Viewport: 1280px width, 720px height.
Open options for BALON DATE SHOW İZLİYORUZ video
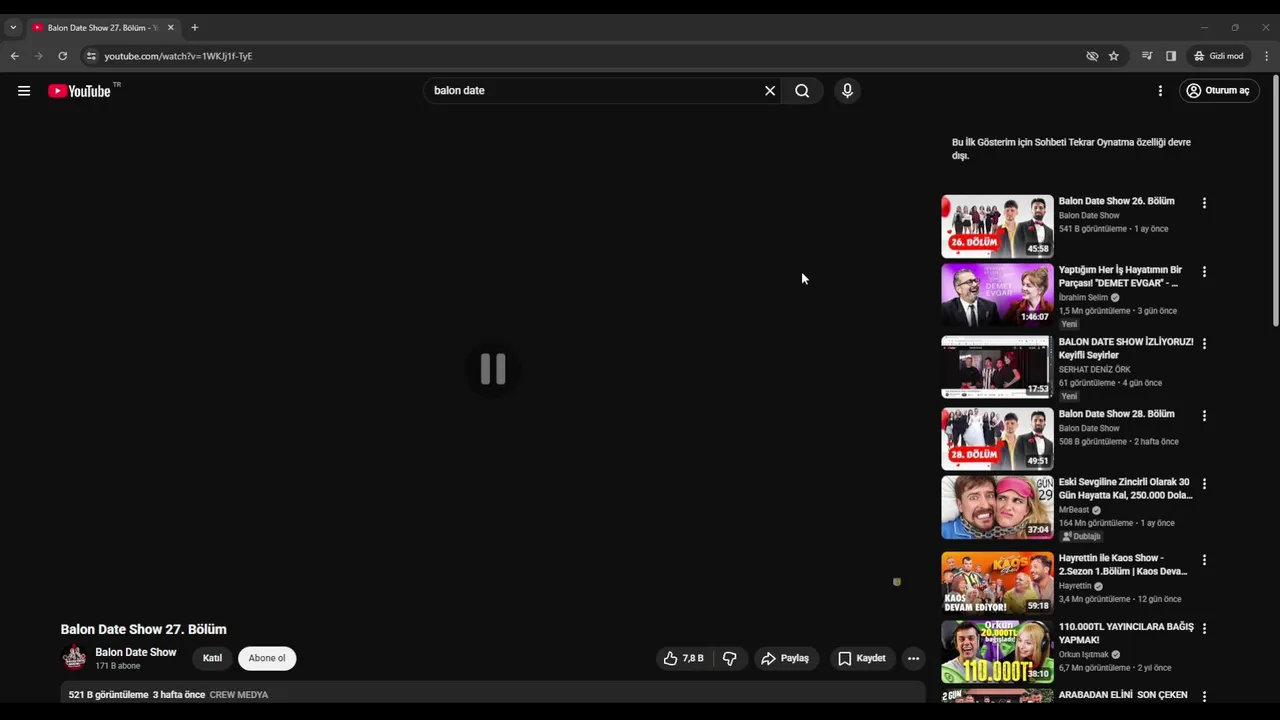(1204, 344)
